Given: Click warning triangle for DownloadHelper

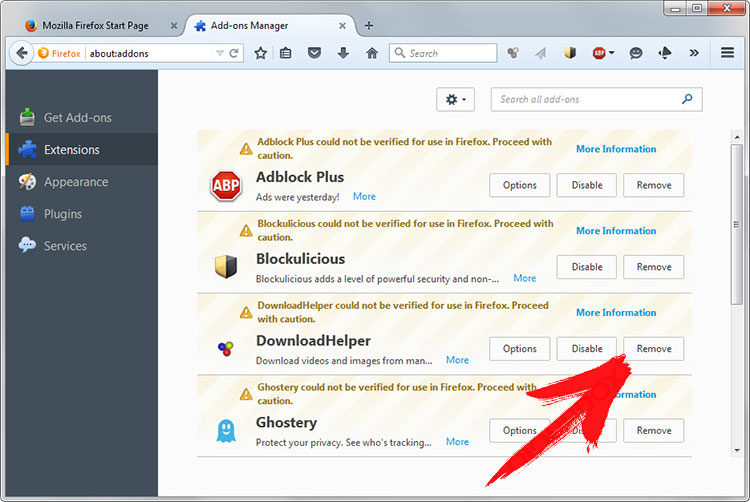Looking at the screenshot, I should [246, 312].
